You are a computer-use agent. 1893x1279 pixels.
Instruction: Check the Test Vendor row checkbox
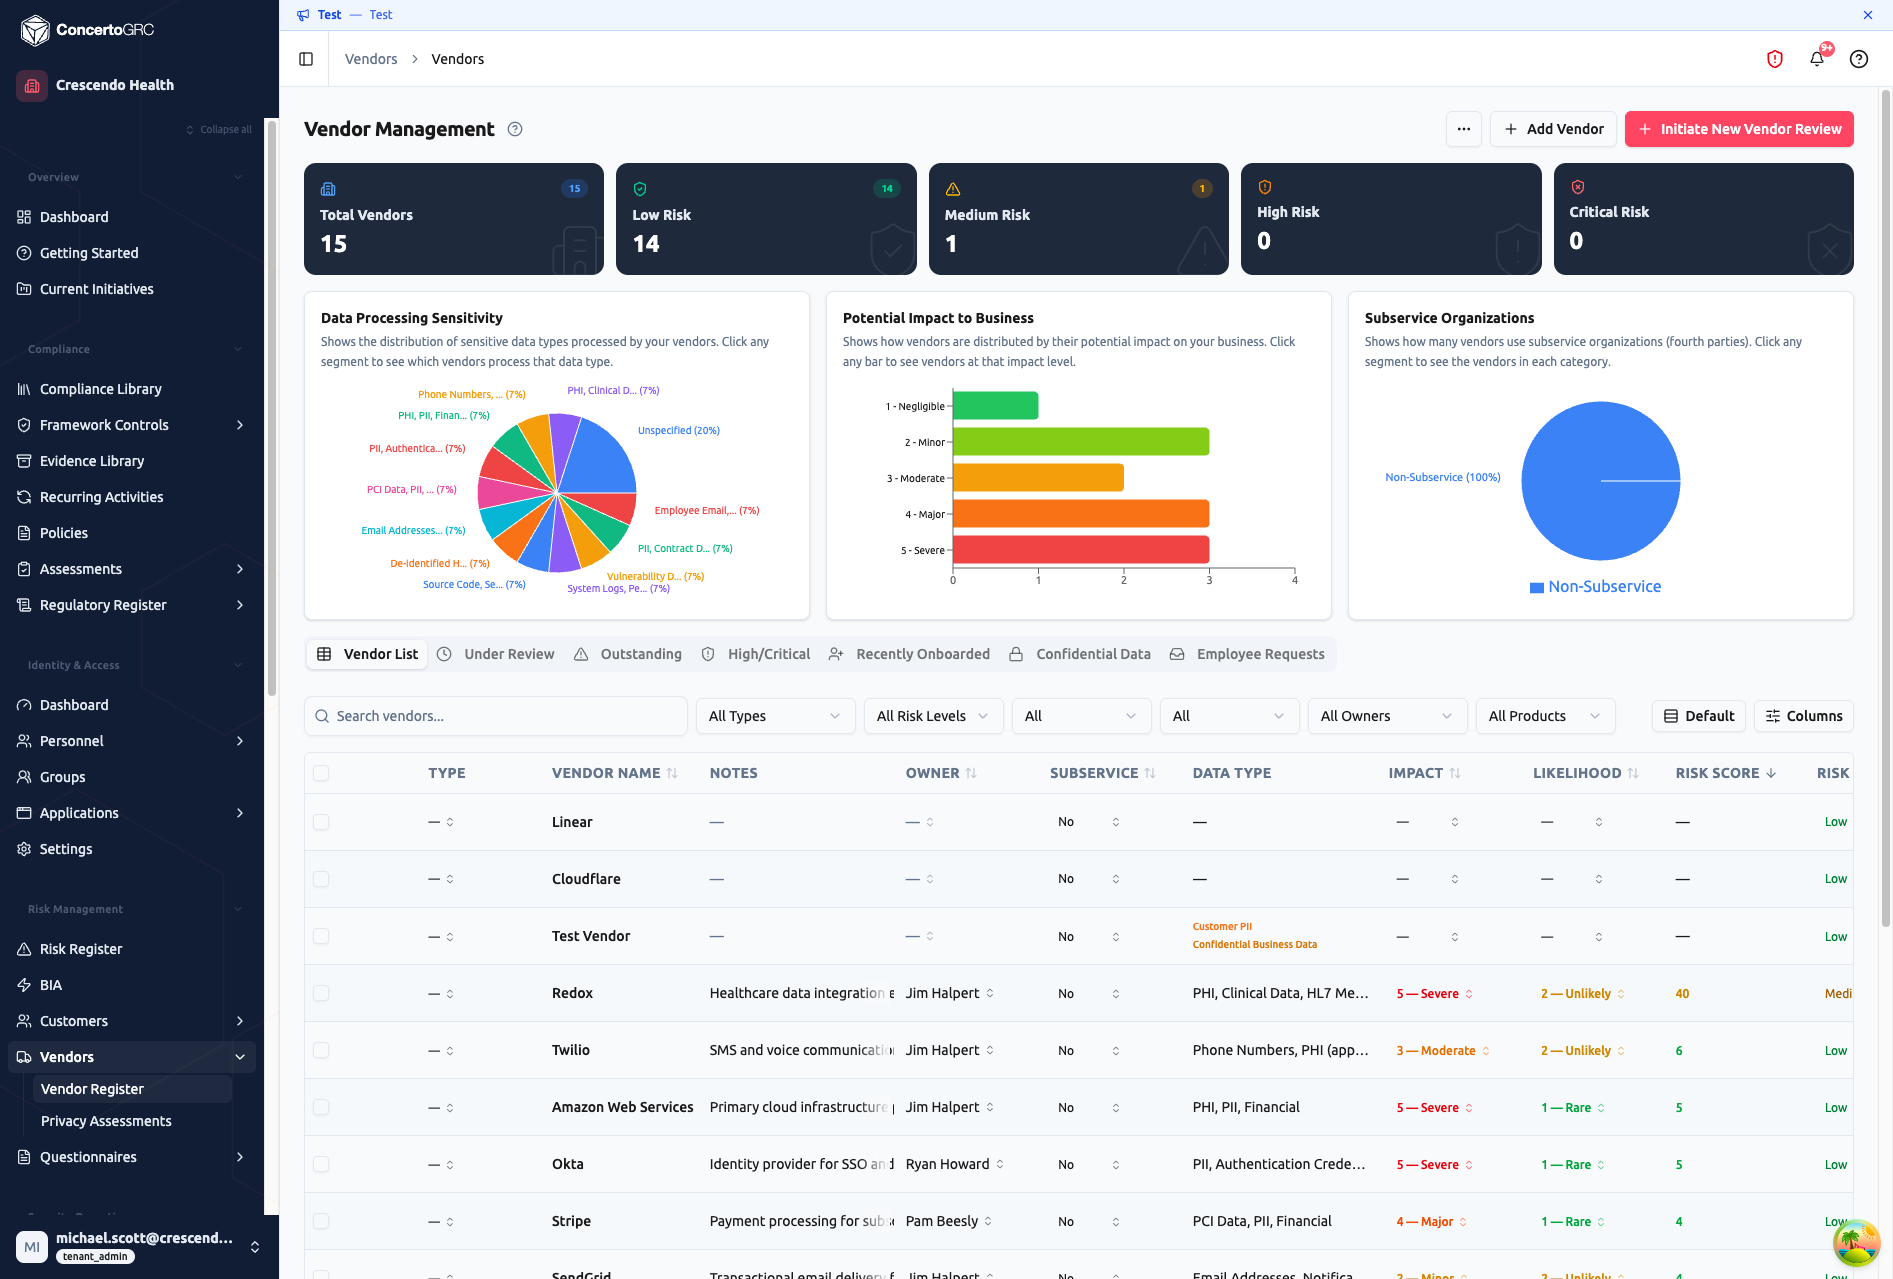[x=321, y=936]
